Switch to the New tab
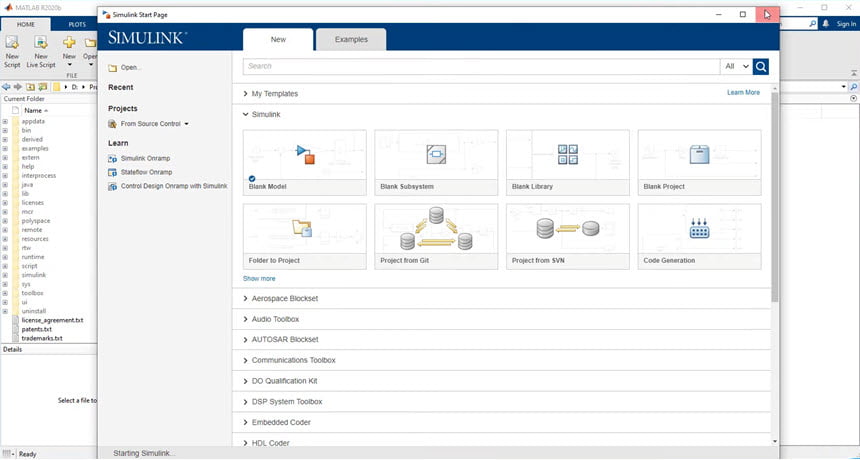This screenshot has height=460, width=860. tap(278, 39)
